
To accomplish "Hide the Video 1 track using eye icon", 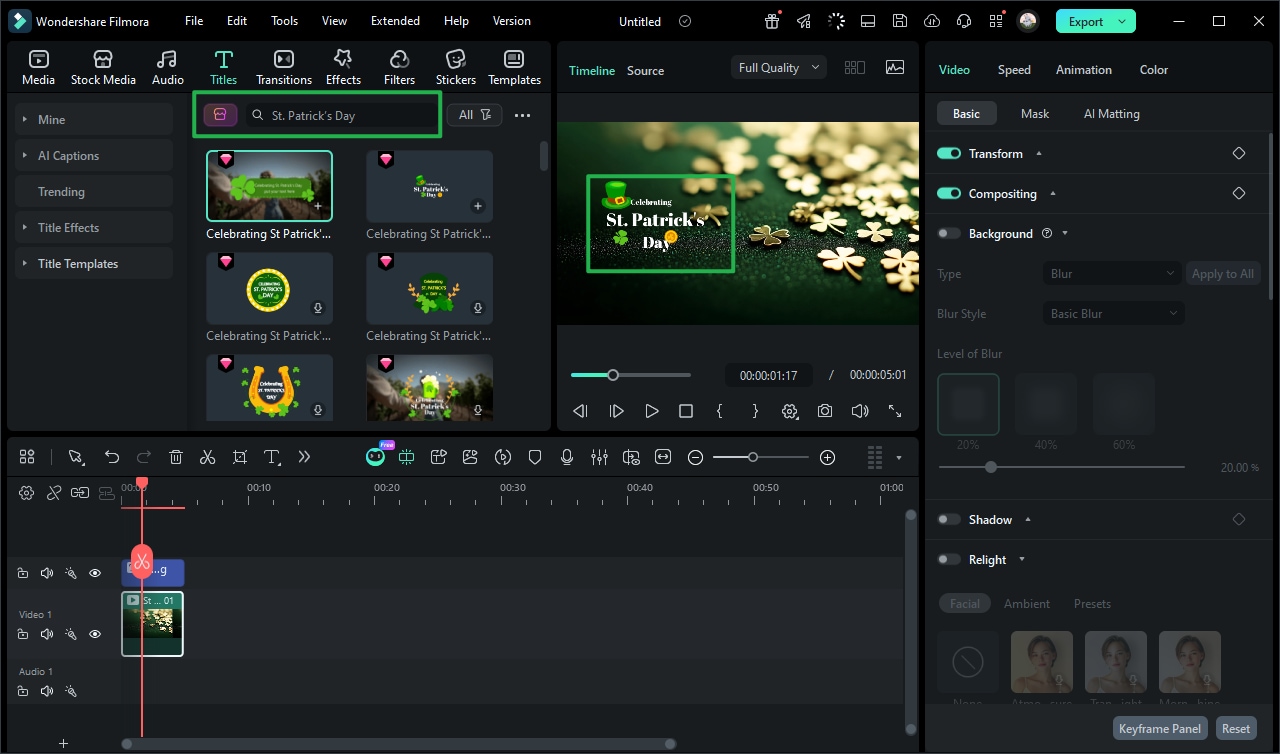I will click(x=95, y=634).
